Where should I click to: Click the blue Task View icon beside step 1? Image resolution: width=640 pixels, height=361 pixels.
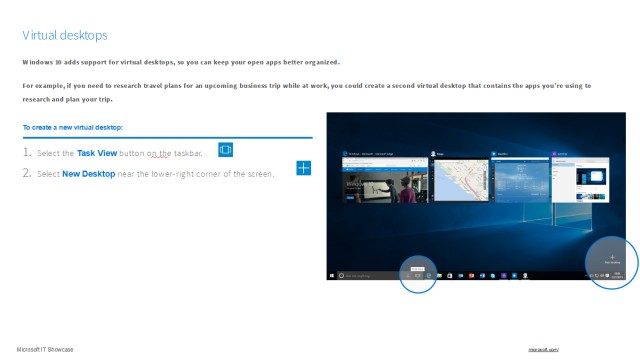[225, 149]
